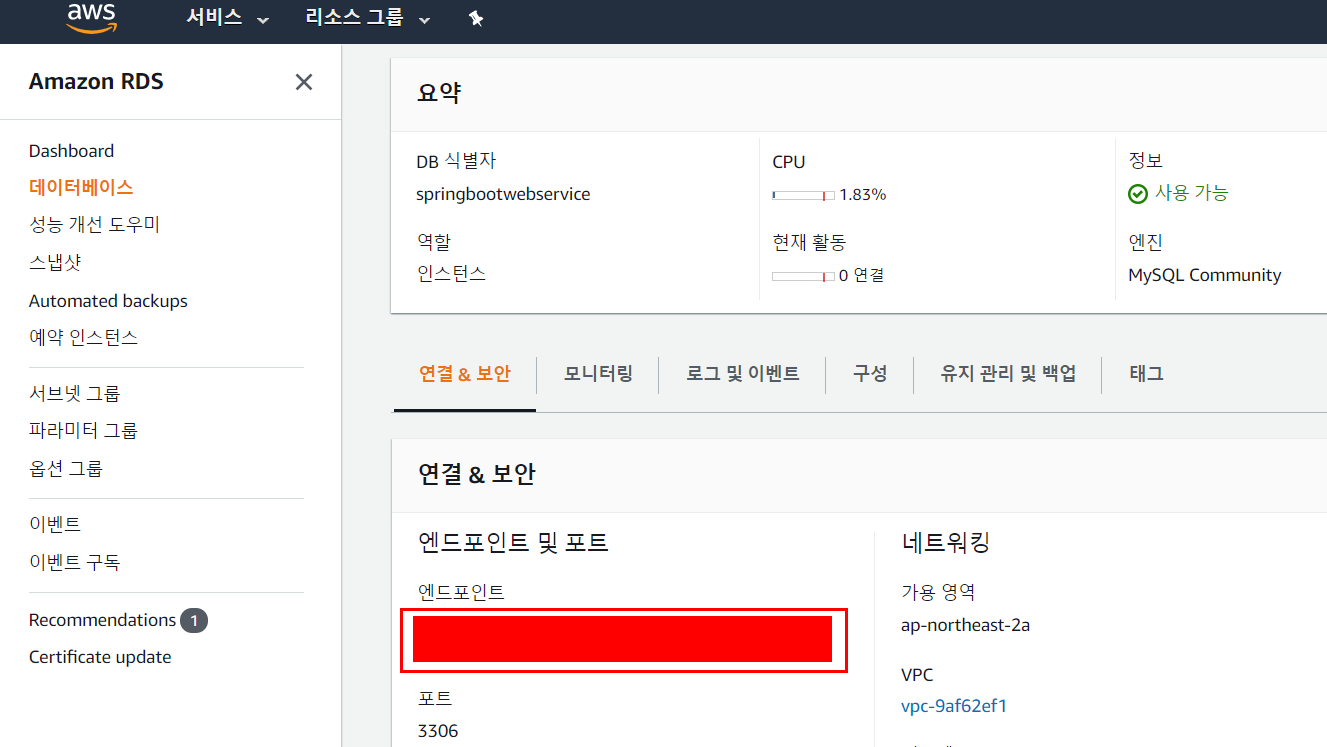Go to Dashboard in RDS sidebar
1327x747 pixels.
(71, 151)
